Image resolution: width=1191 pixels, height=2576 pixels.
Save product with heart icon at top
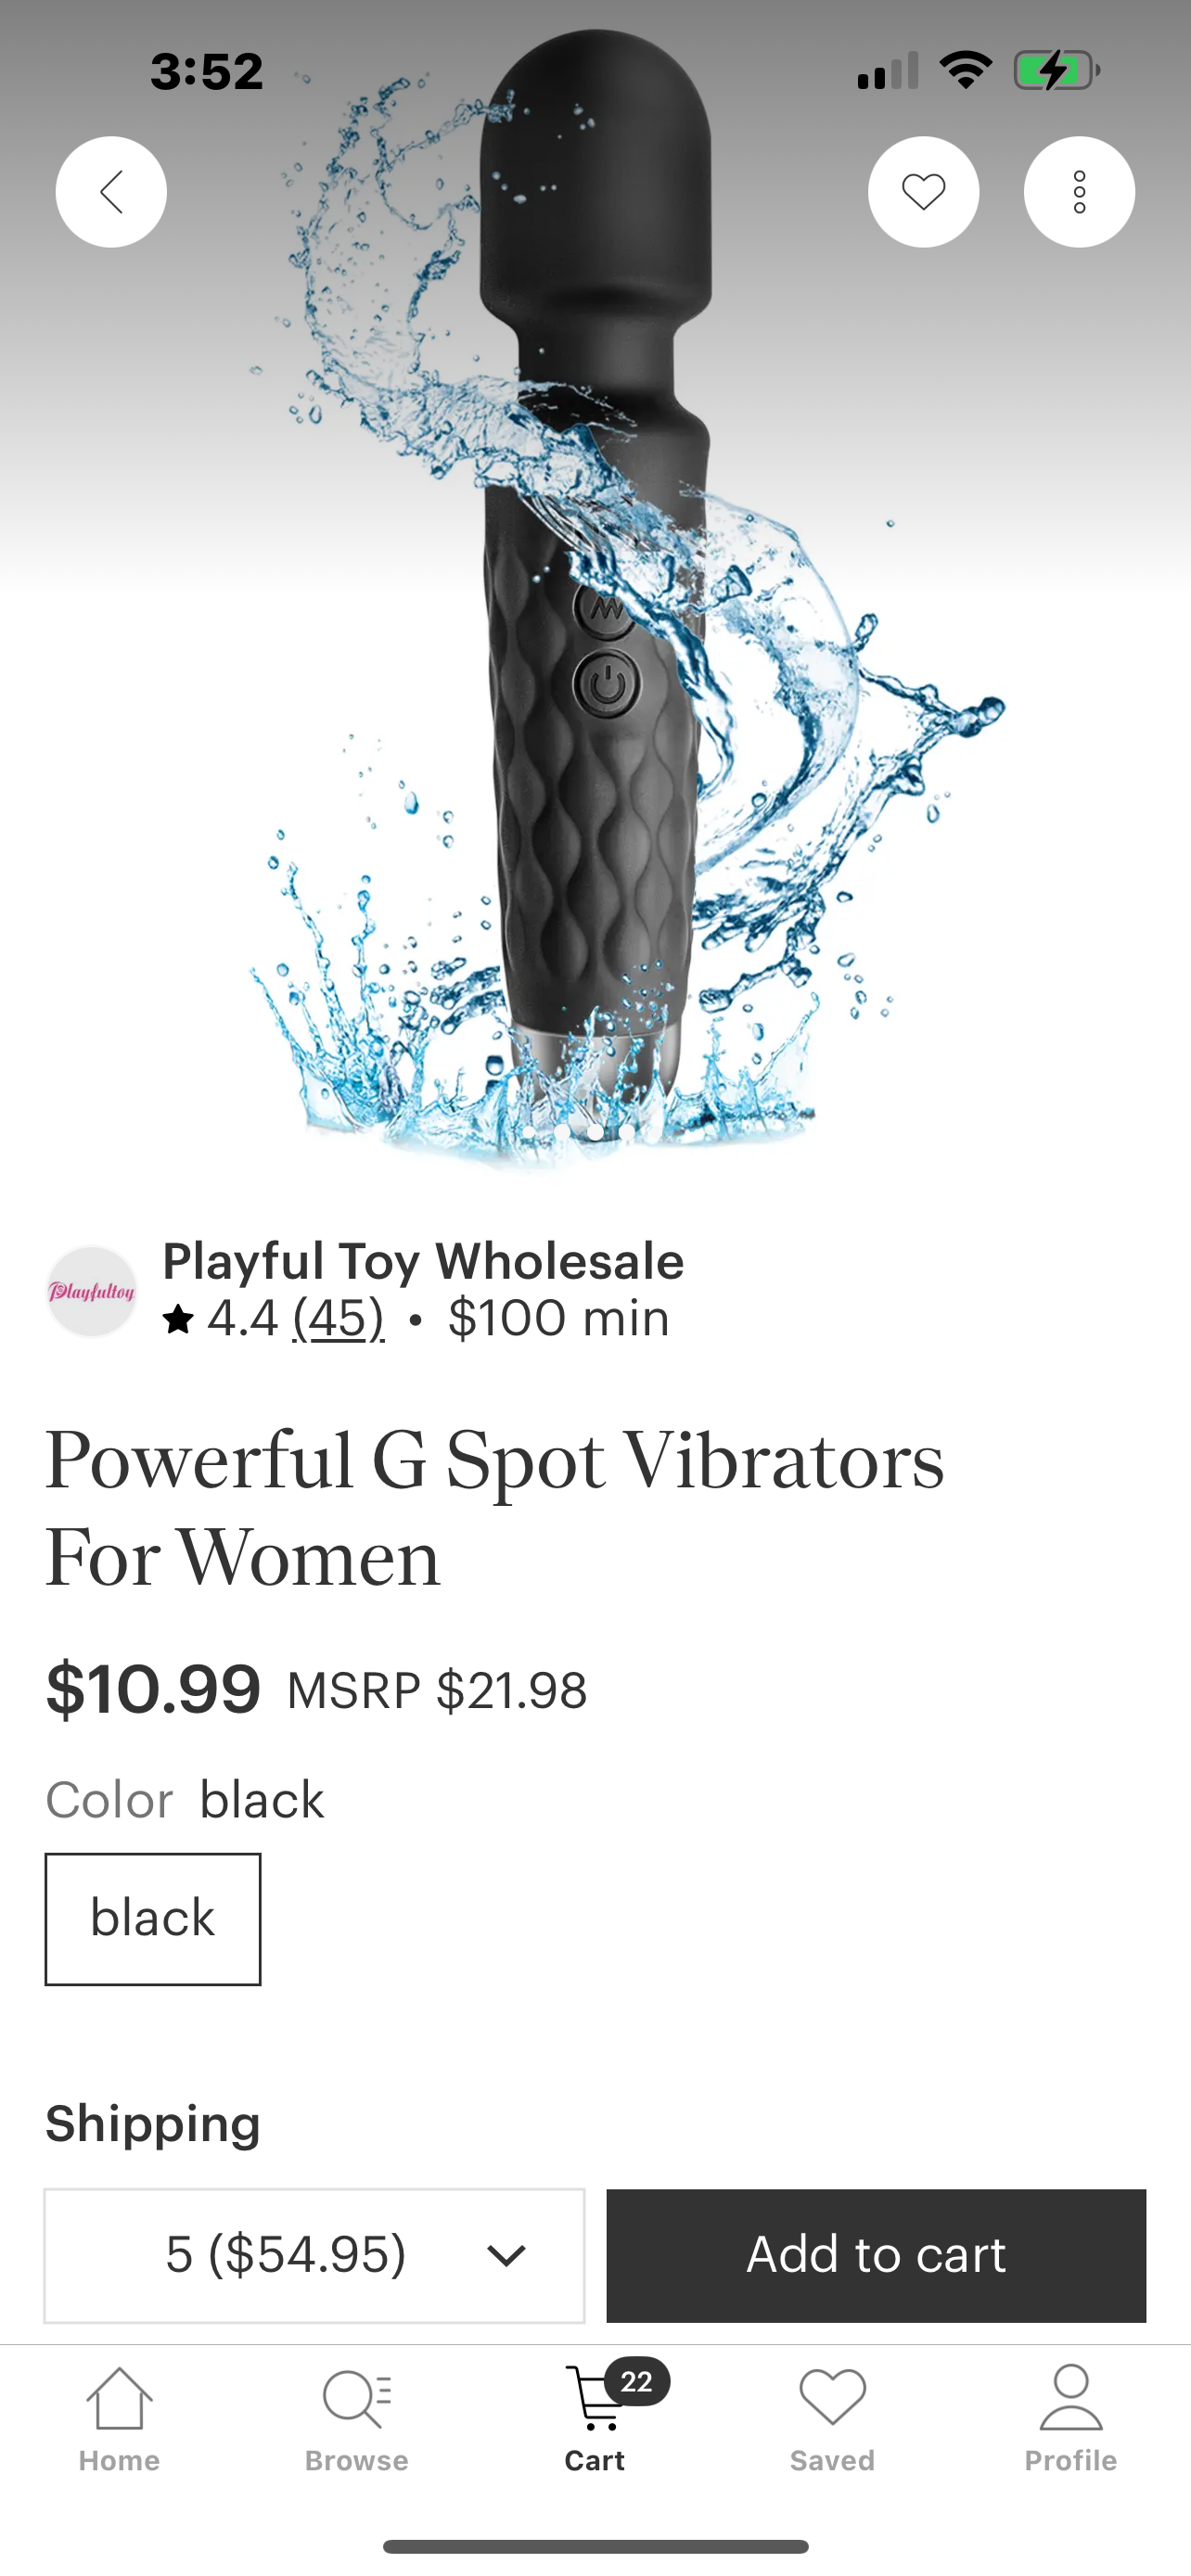pyautogui.click(x=923, y=192)
